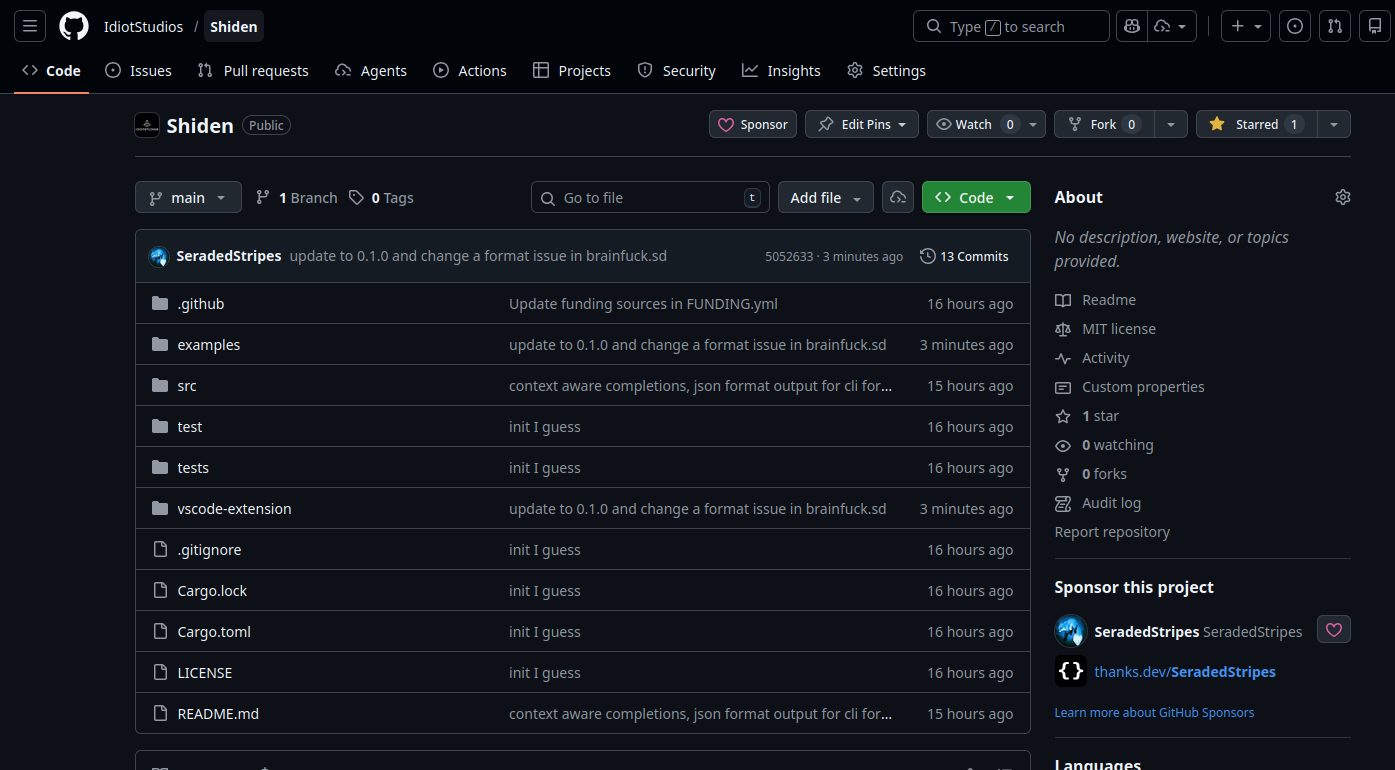Open the notifications inbox icon
Viewport: 1395px width, 770px height.
(x=1375, y=27)
